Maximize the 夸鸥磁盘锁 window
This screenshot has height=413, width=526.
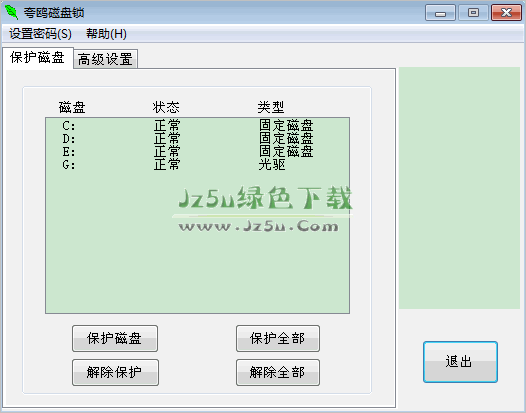point(473,13)
